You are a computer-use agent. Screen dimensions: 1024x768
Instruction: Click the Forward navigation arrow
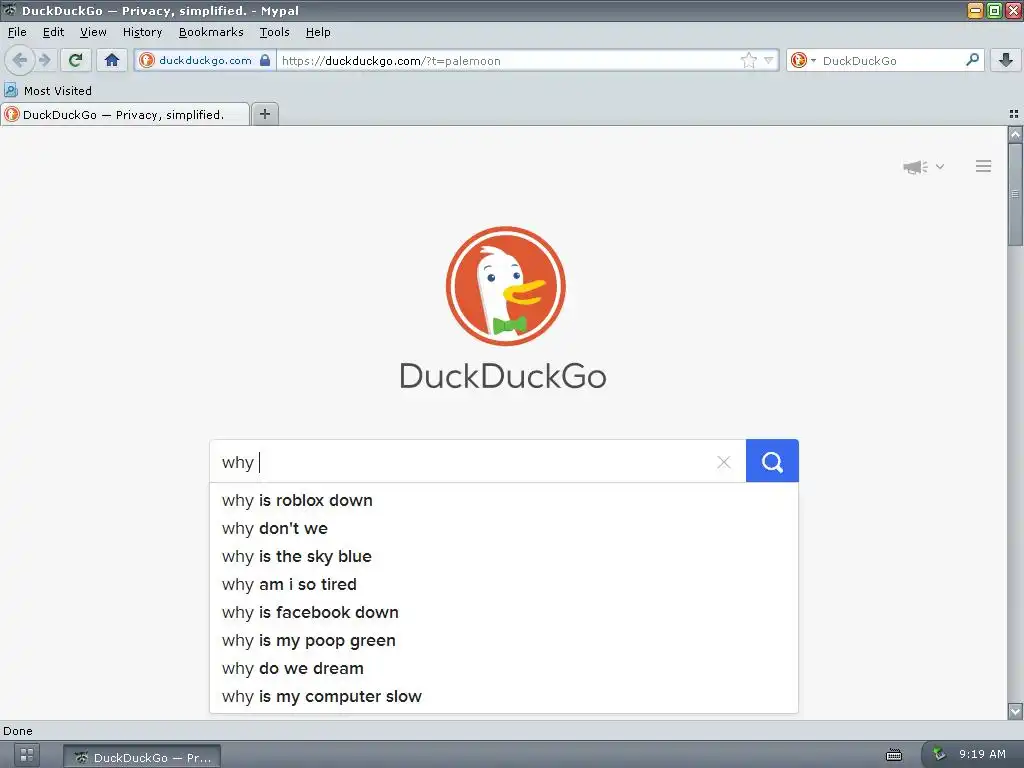pyautogui.click(x=44, y=60)
